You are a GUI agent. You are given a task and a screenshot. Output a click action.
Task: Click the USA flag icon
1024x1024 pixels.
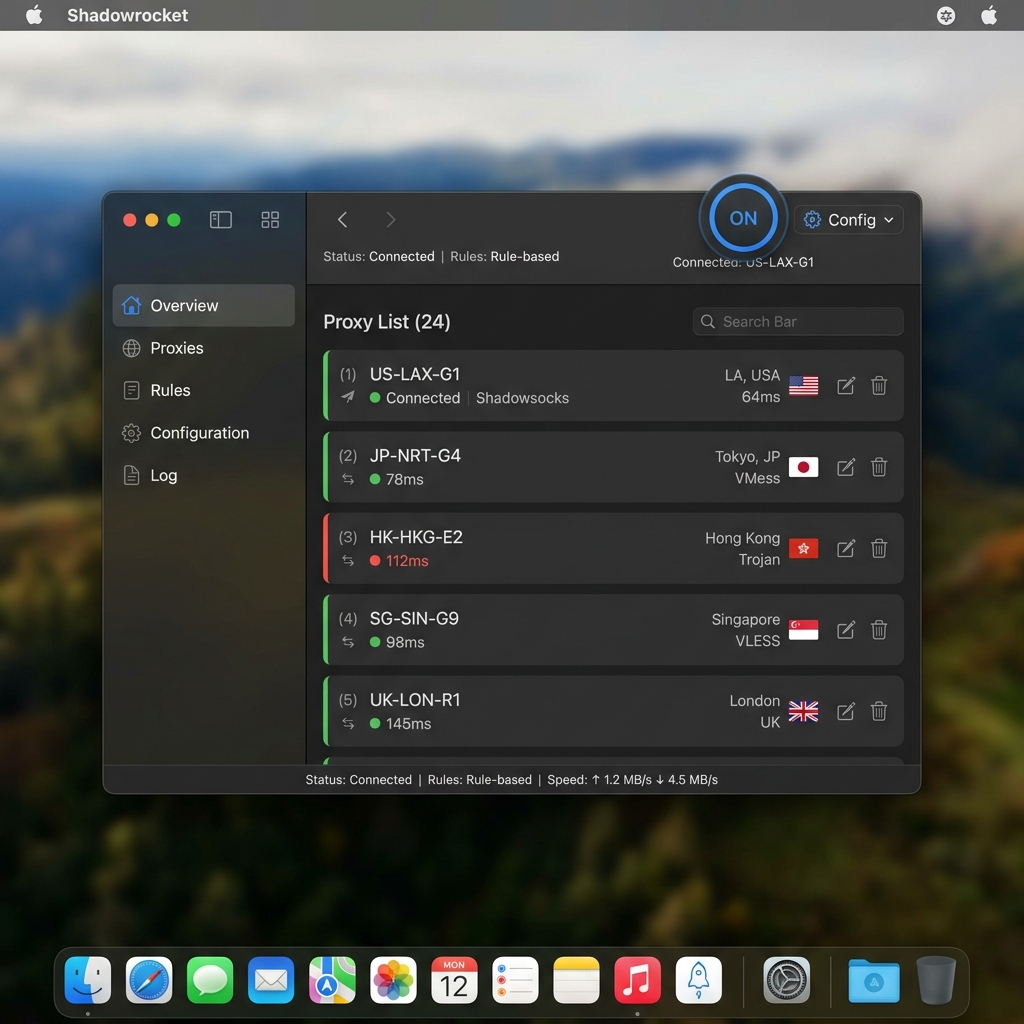tap(803, 385)
